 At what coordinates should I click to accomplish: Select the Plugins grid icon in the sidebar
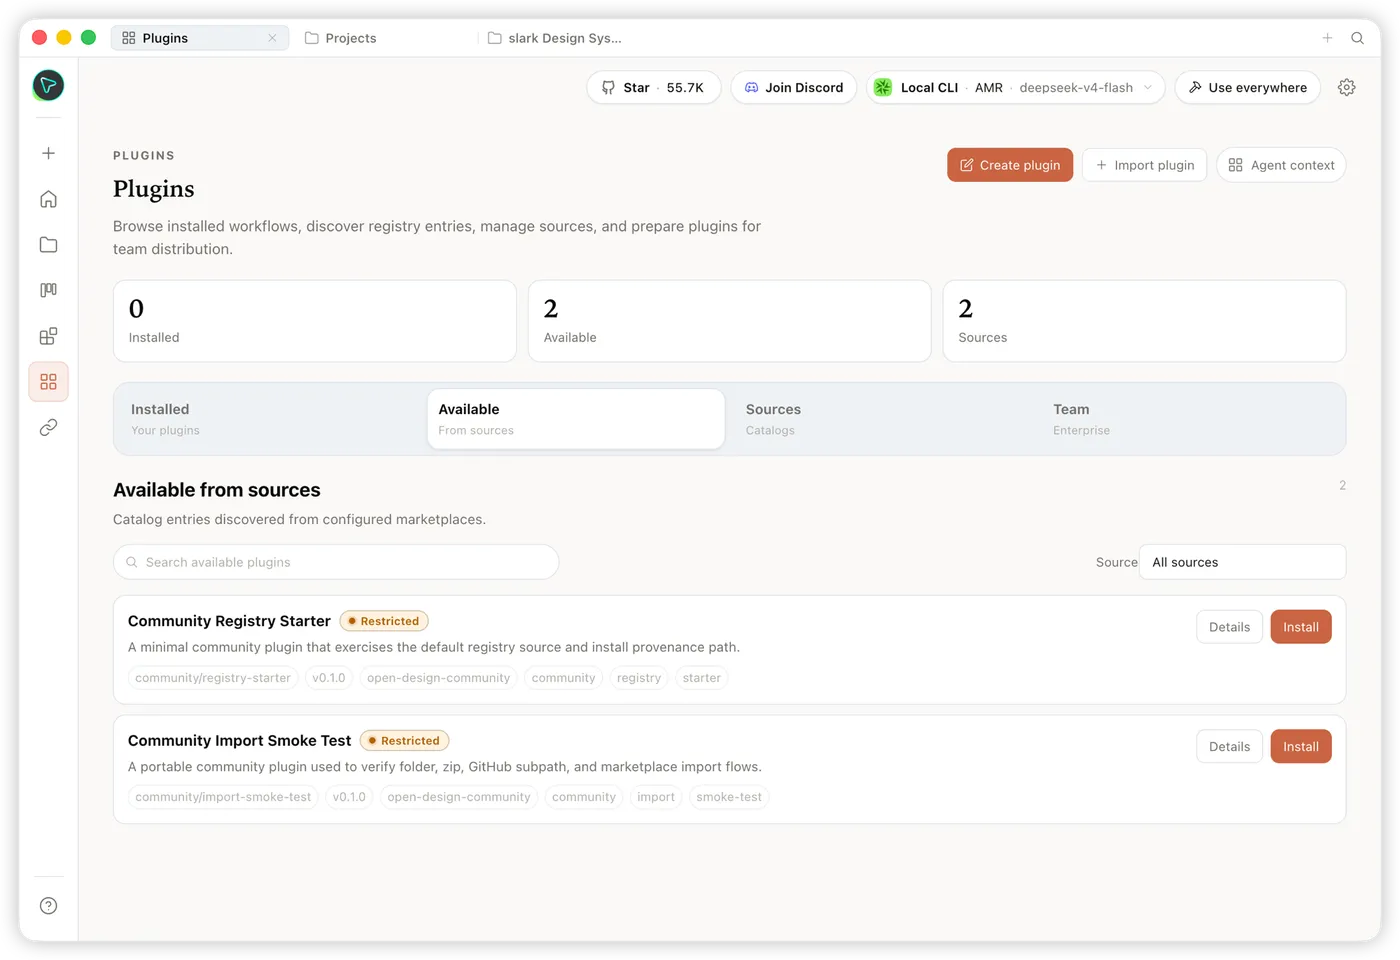click(48, 382)
